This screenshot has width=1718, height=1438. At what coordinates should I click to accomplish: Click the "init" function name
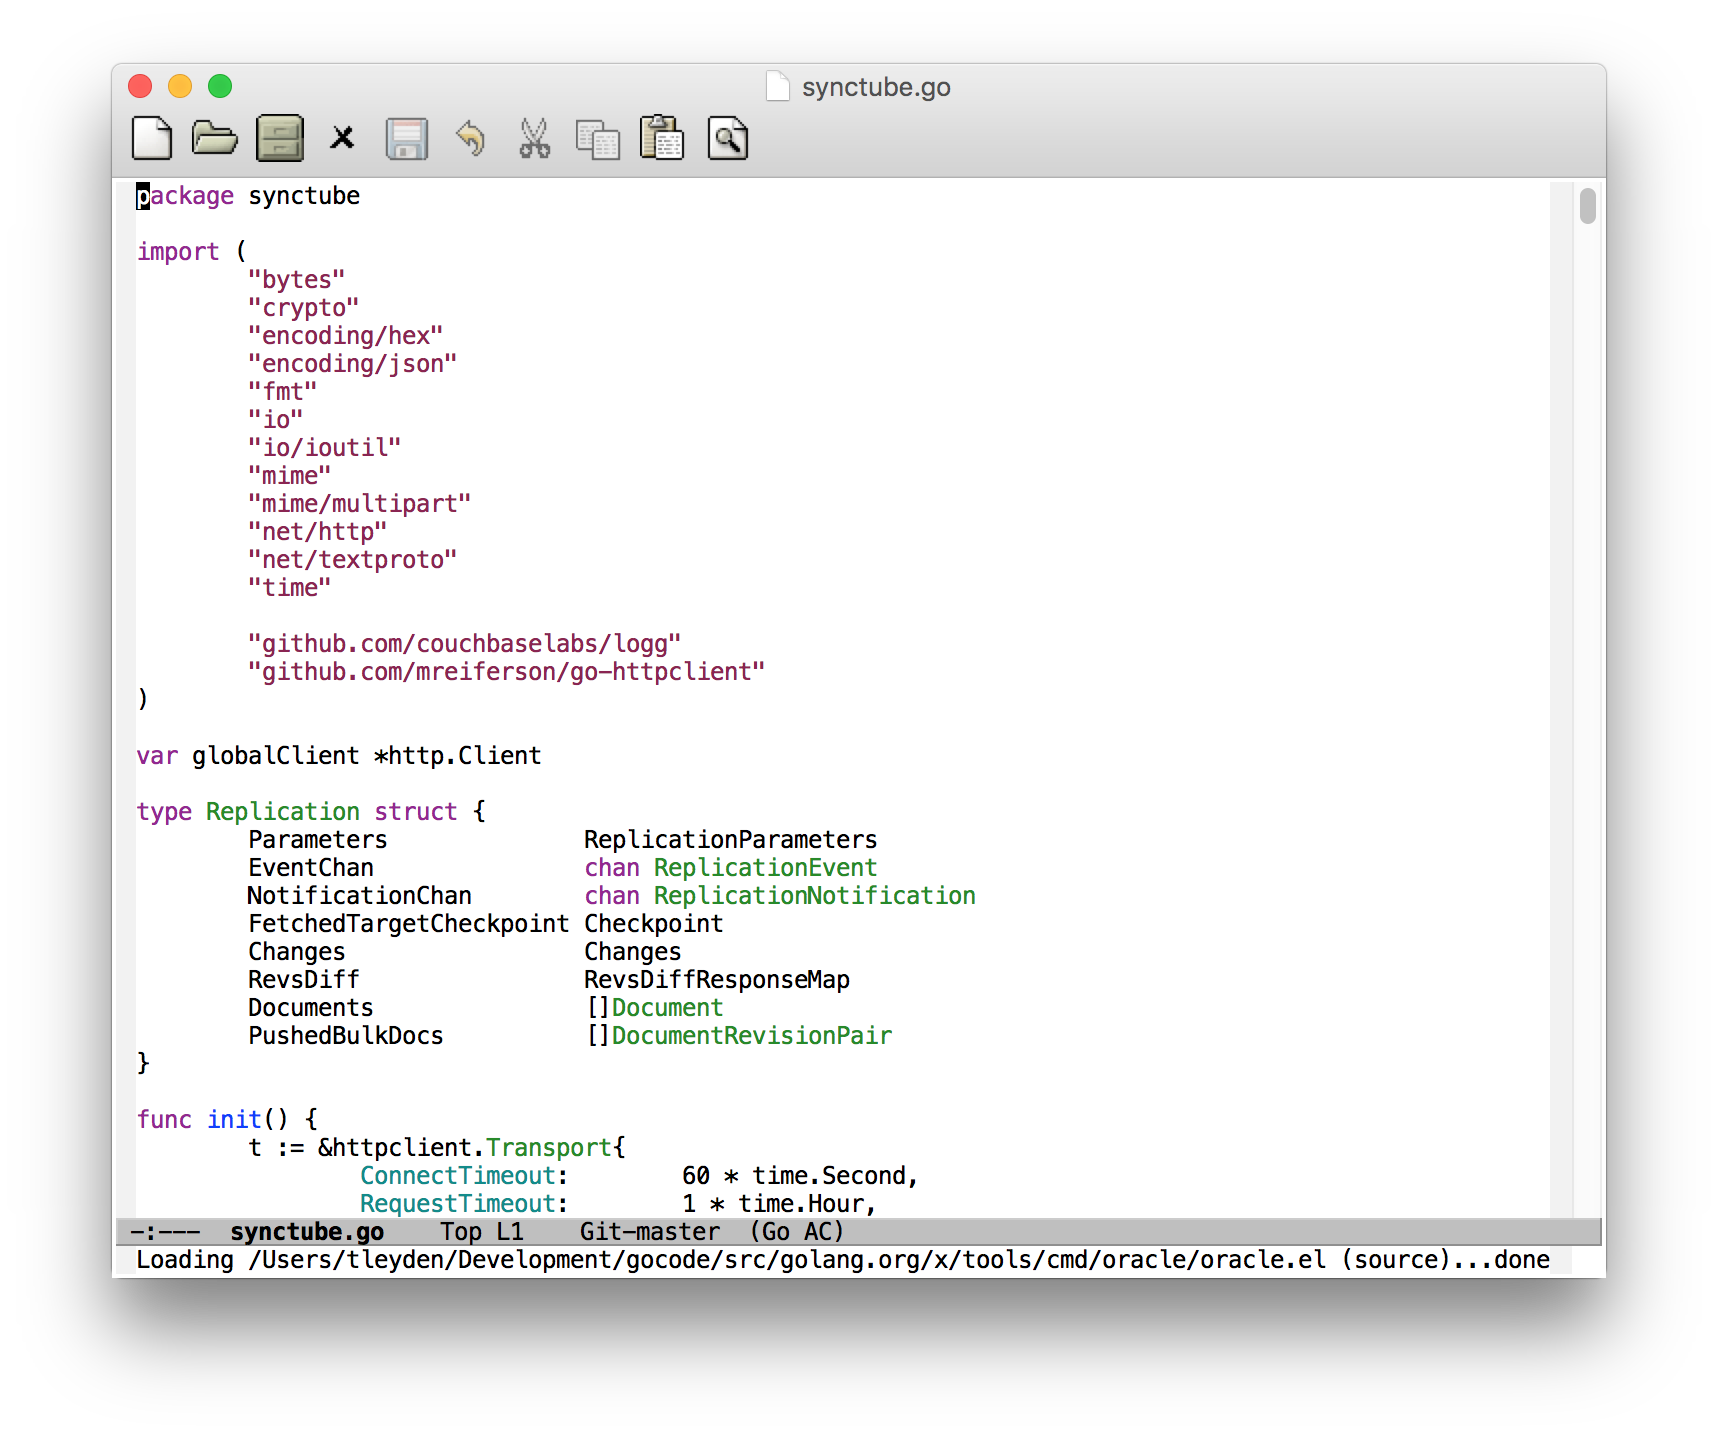[234, 1120]
